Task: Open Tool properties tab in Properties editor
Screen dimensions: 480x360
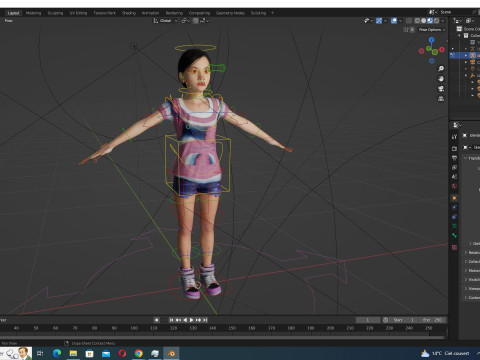Action: pos(454,137)
